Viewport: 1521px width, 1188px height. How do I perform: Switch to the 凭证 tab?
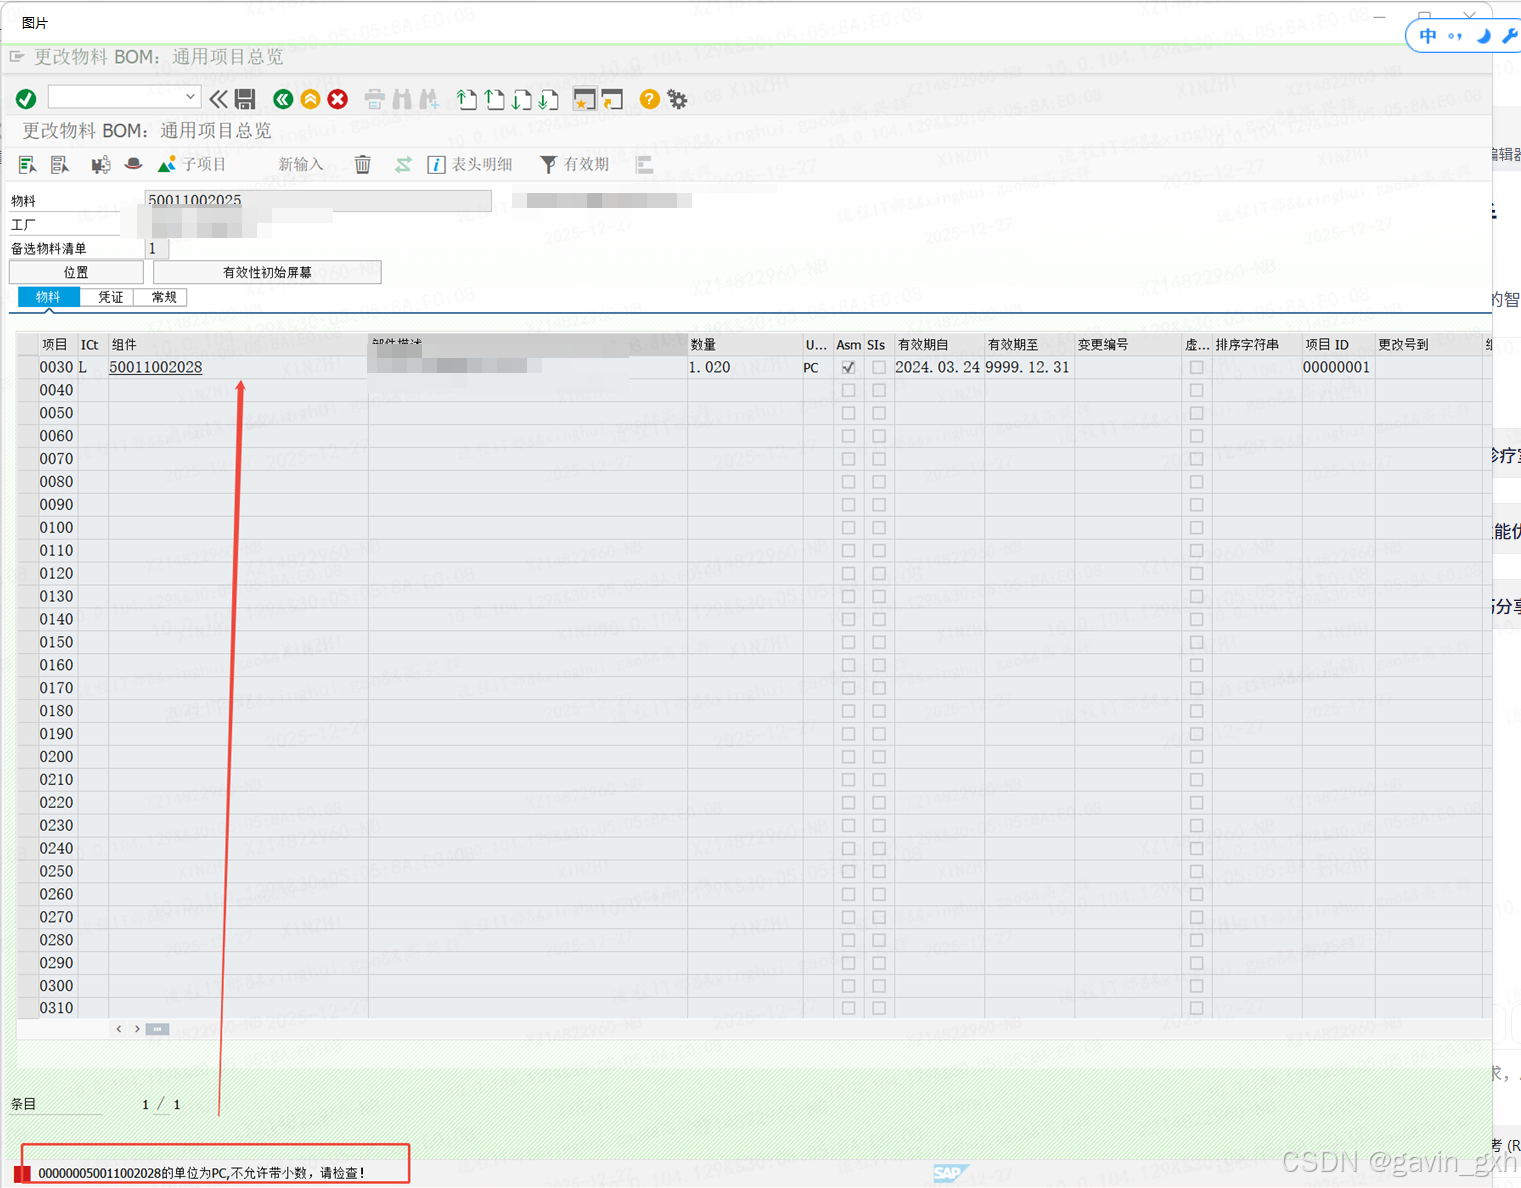point(109,296)
